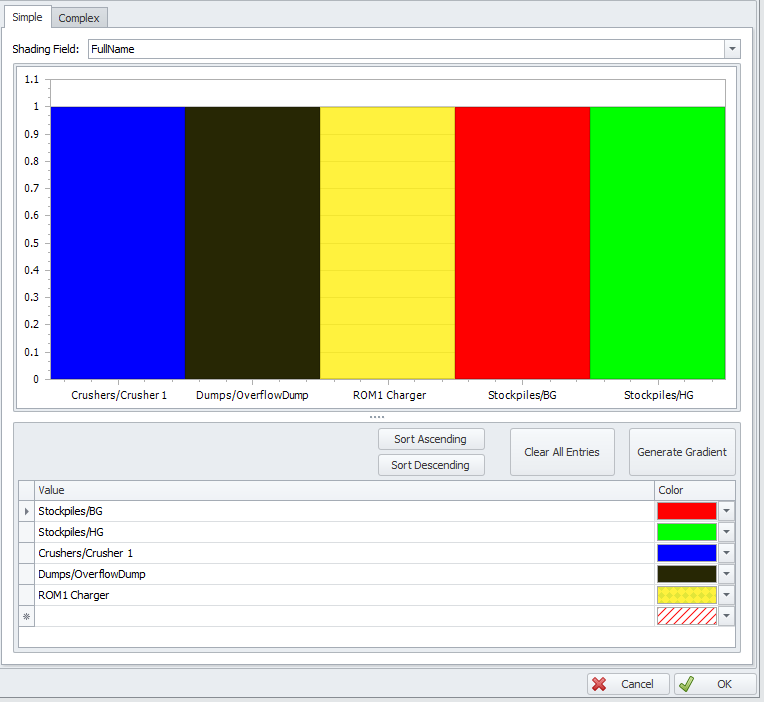Switch to the Complex tab

click(x=79, y=18)
